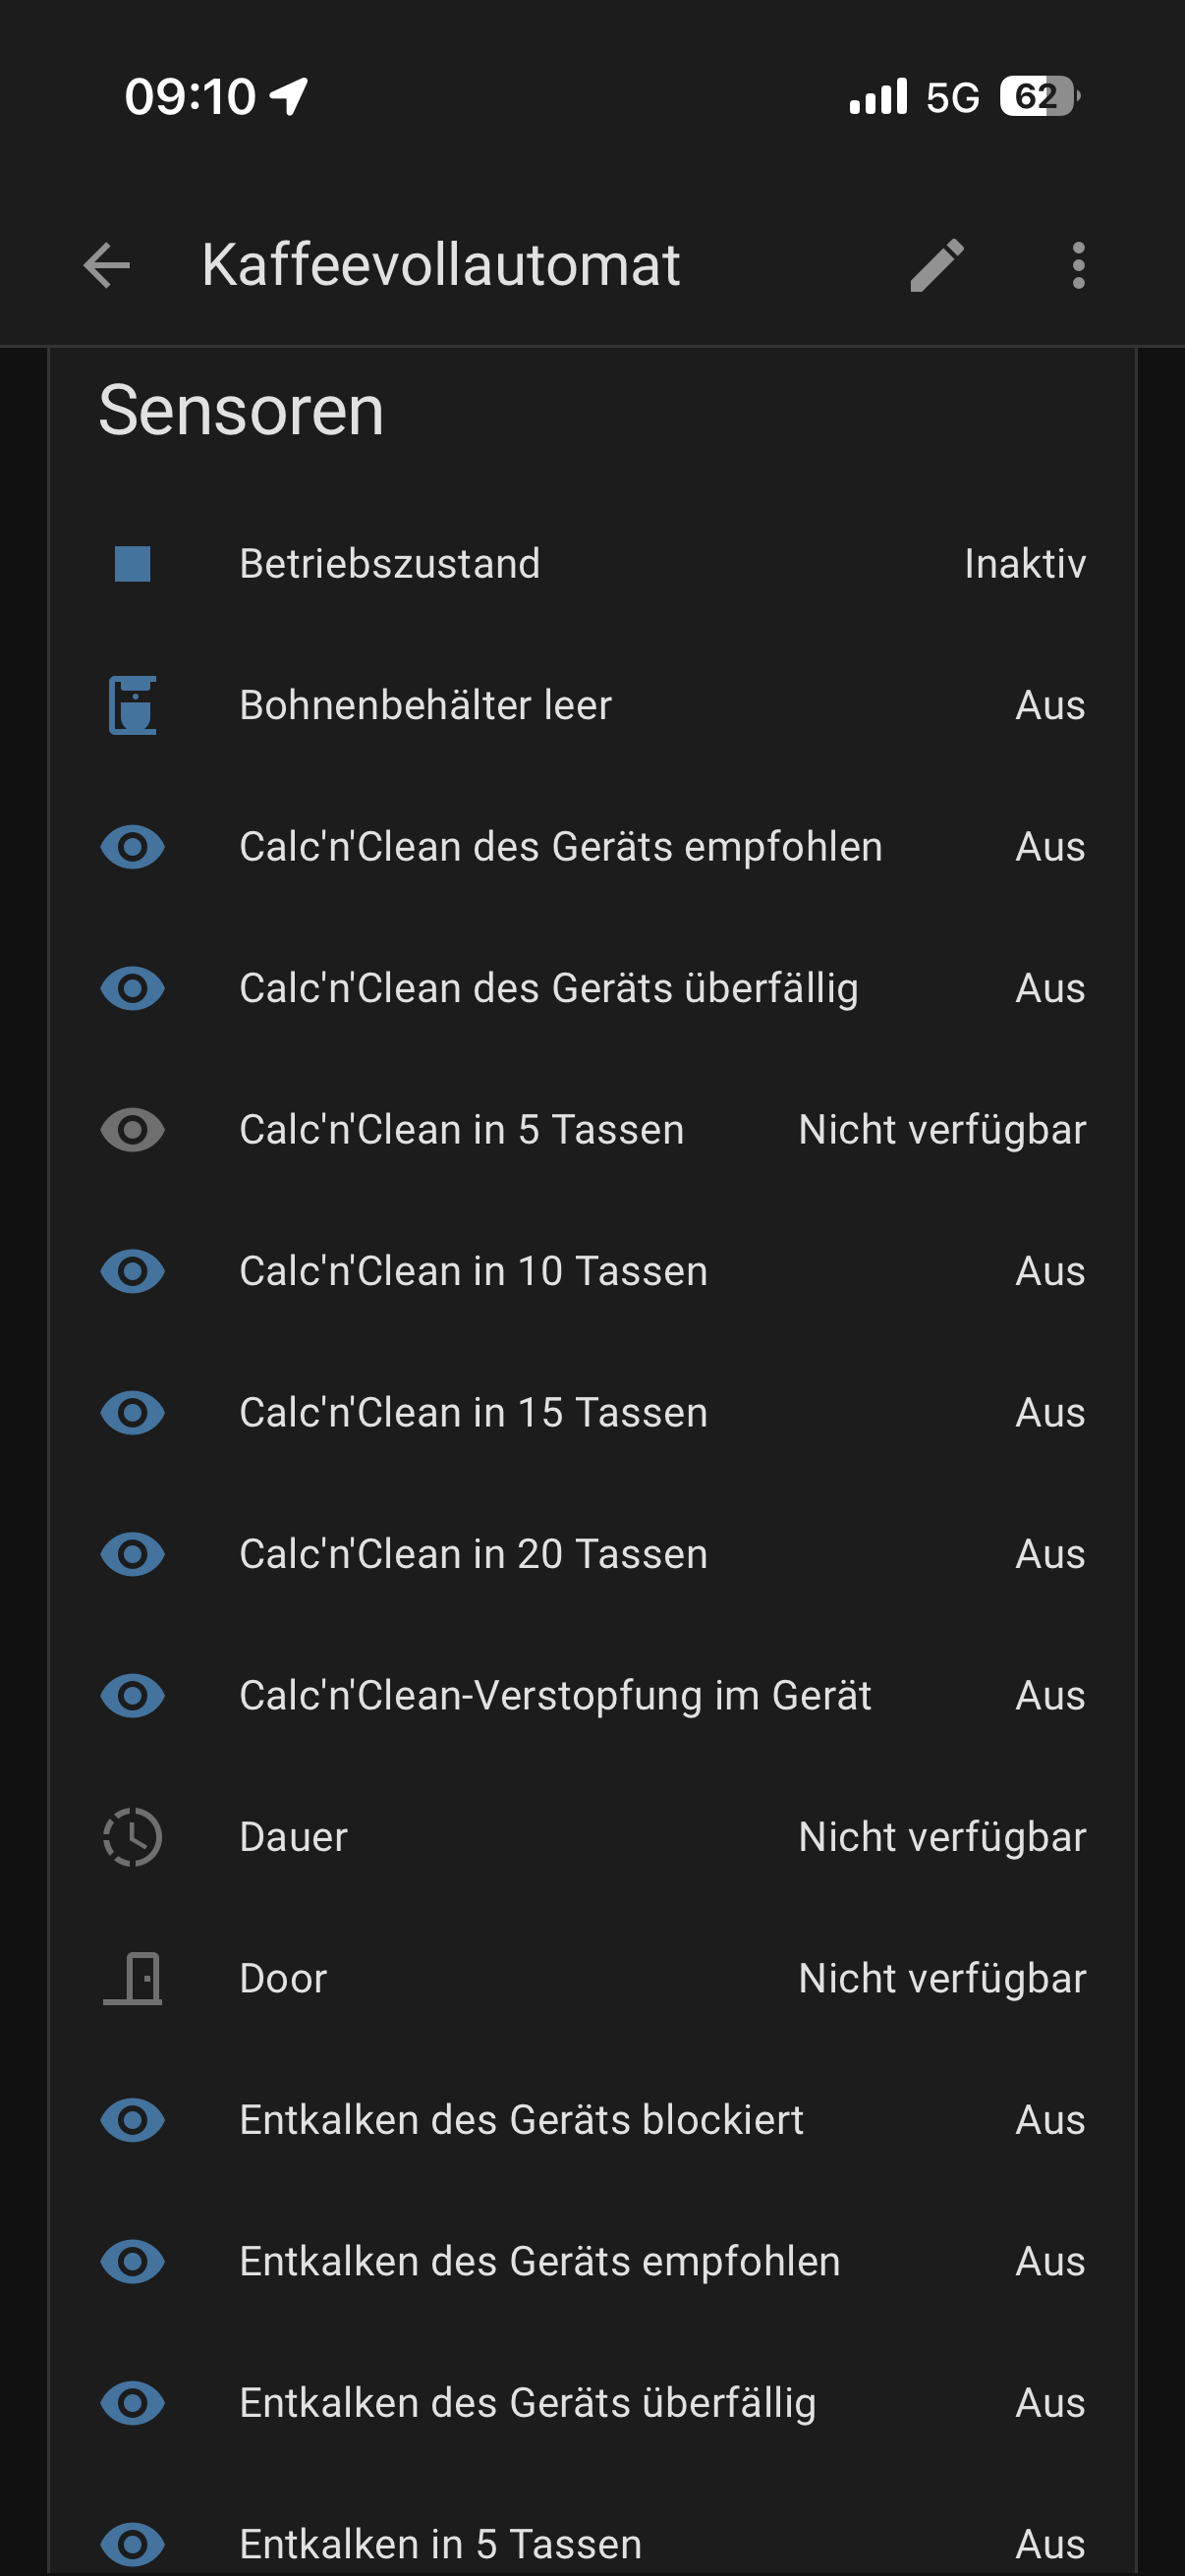Tap eye icon for Calc'n'Clean in 10 Tassen
This screenshot has height=2576, width=1185.
pyautogui.click(x=132, y=1271)
